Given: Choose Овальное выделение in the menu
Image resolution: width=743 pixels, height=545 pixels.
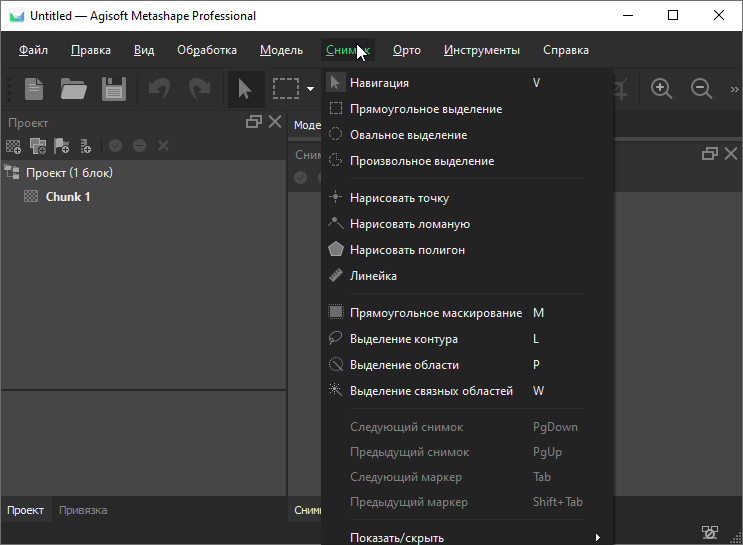Looking at the screenshot, I should pos(408,135).
